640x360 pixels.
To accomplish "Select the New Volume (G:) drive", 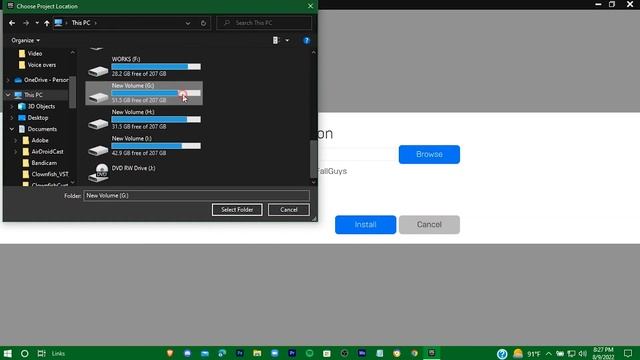I will pos(144,93).
